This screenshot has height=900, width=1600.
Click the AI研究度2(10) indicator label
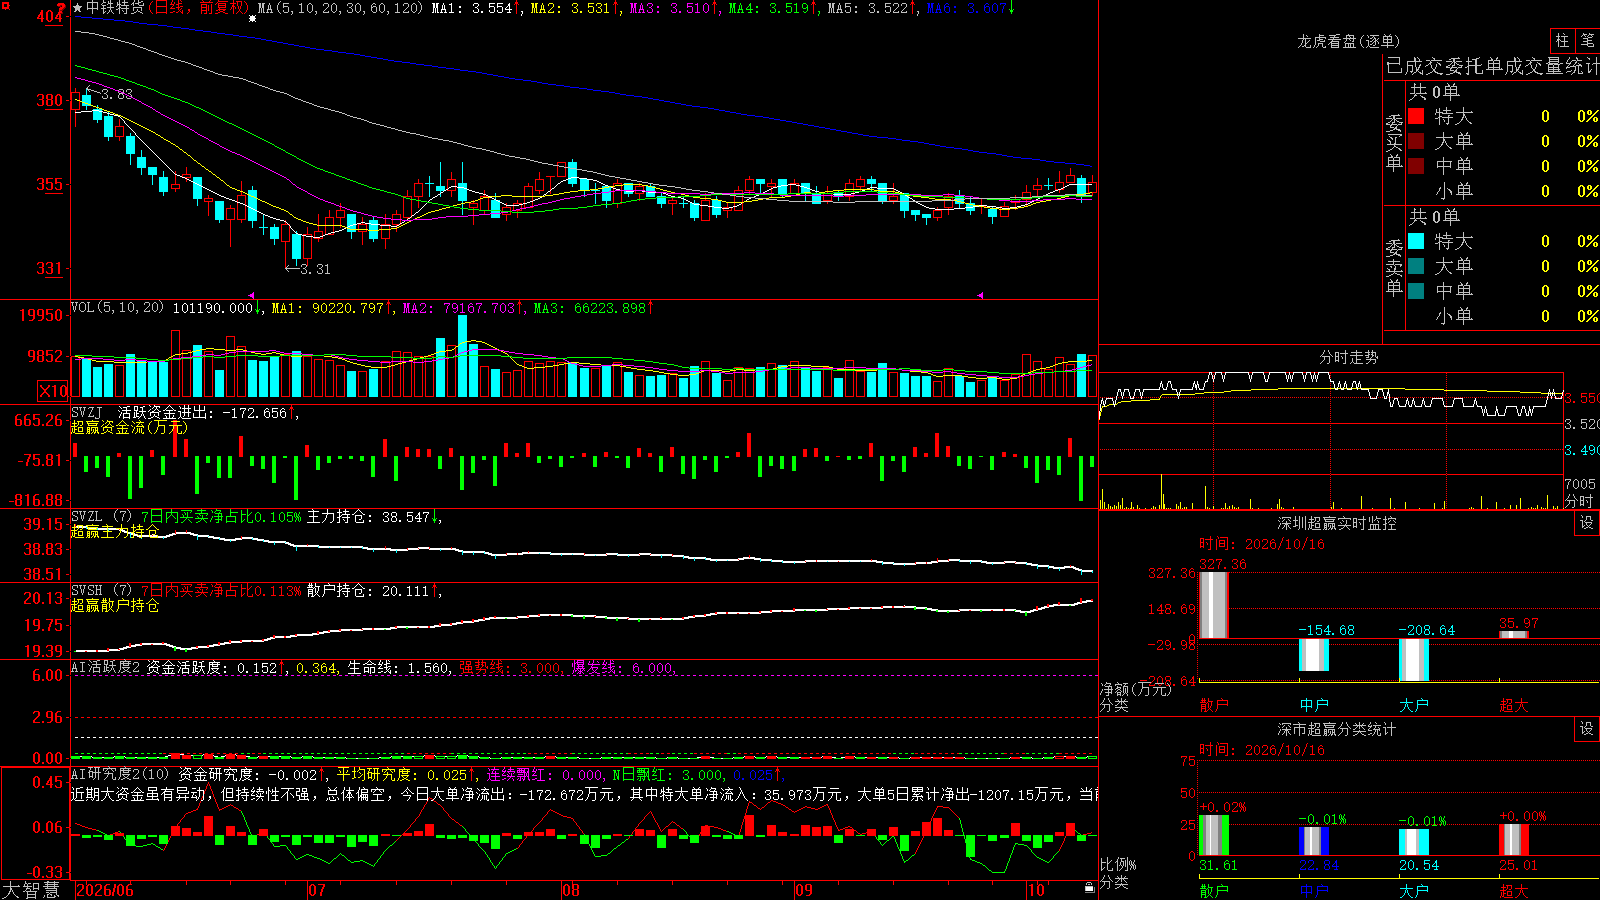click(x=120, y=774)
